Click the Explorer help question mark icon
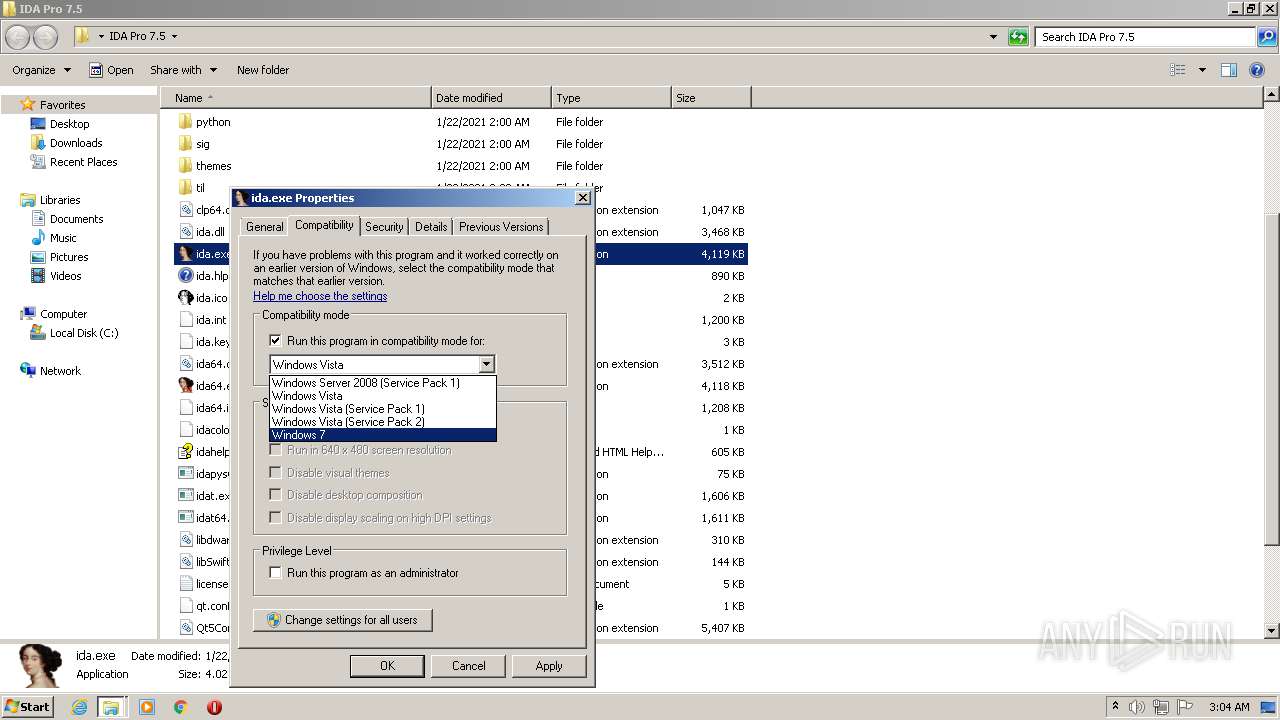 click(x=1258, y=70)
